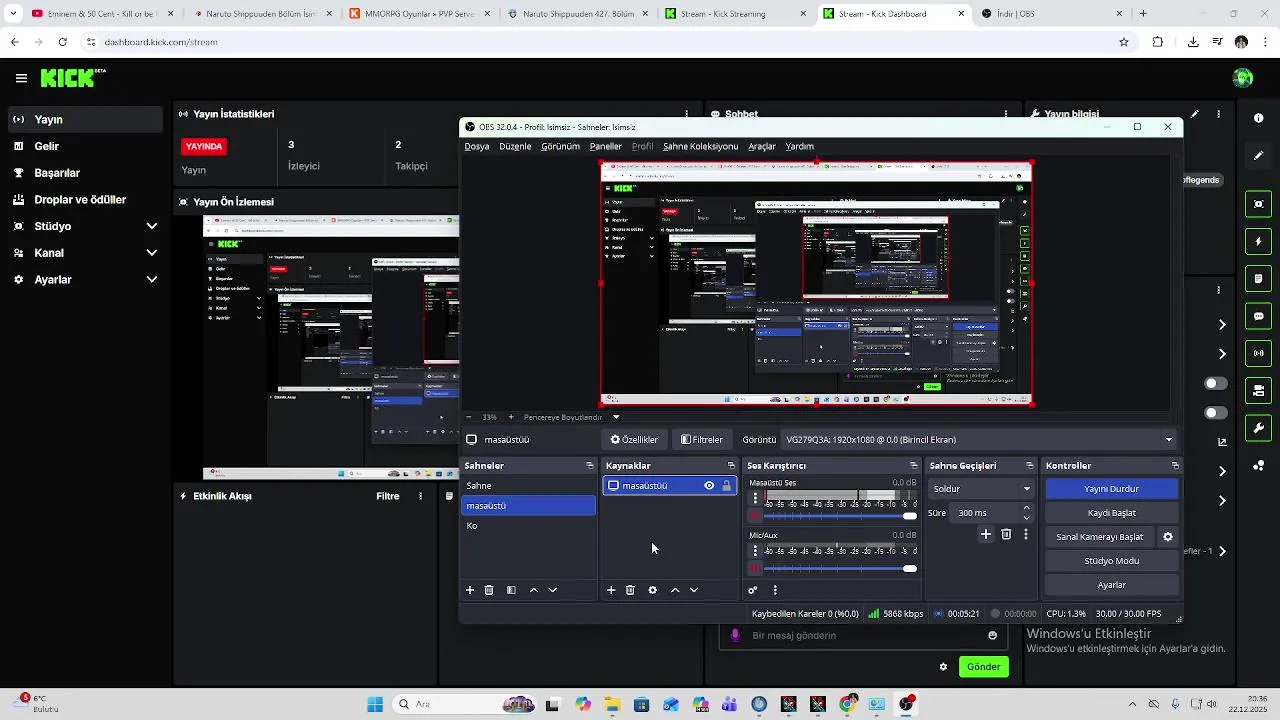This screenshot has height=720, width=1280.
Task: Open Filtreler button in source toolbar
Action: point(702,439)
